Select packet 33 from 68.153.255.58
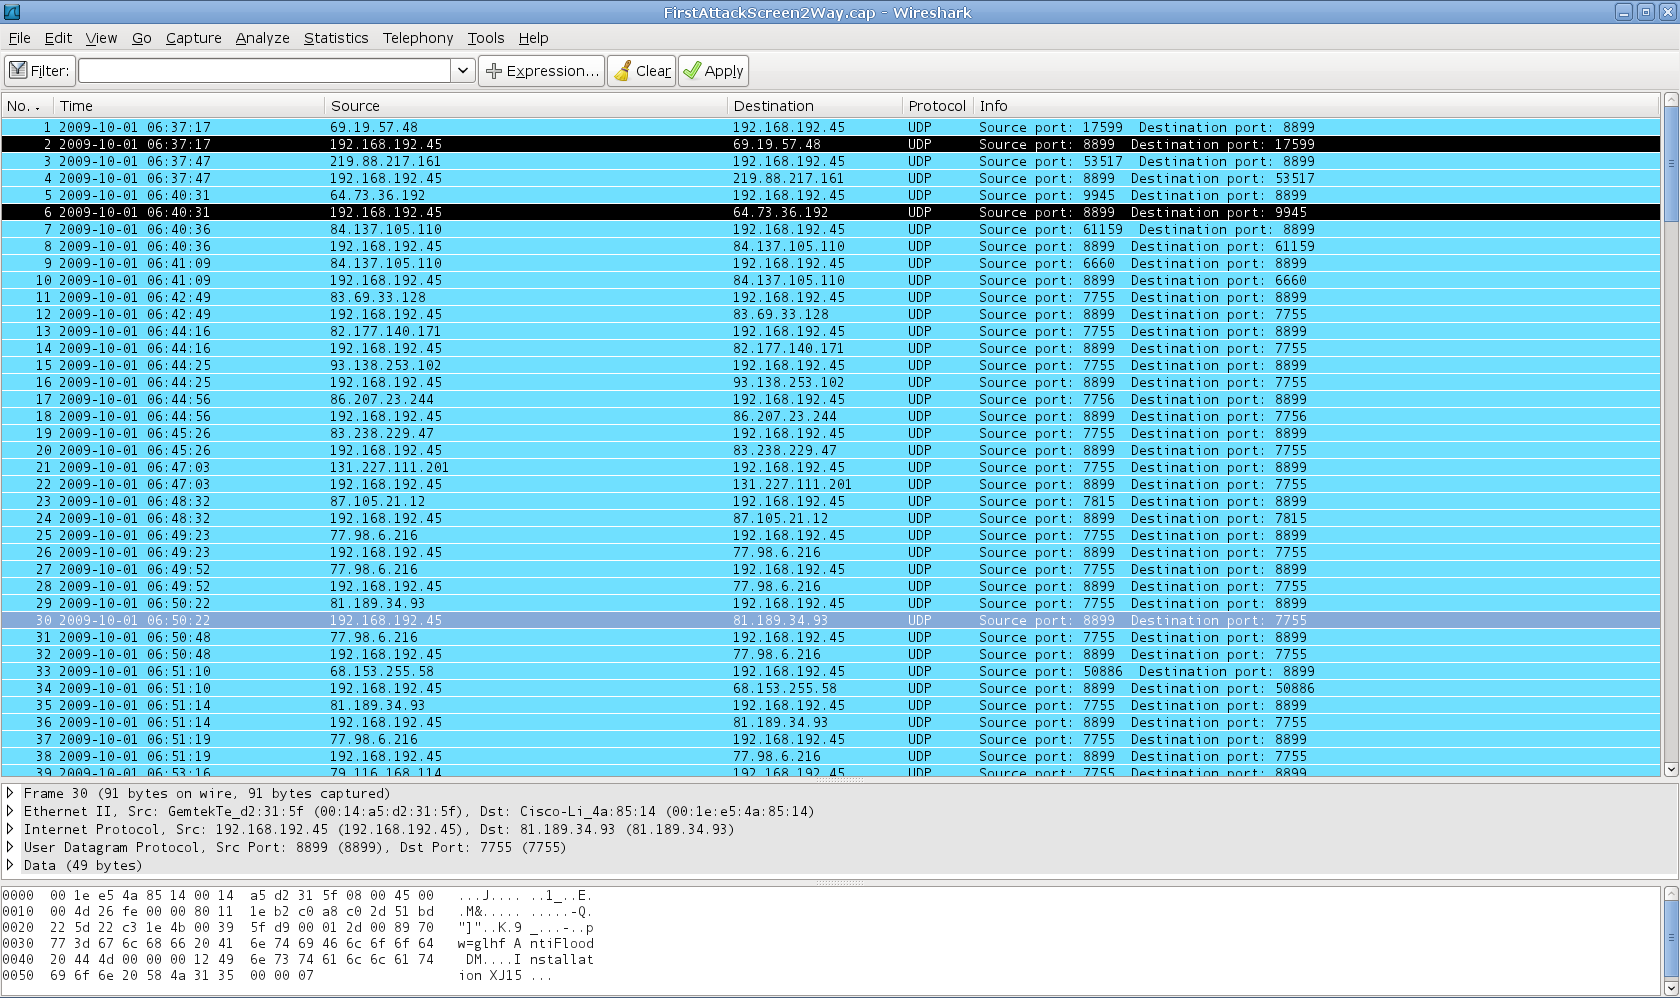This screenshot has width=1680, height=998. pyautogui.click(x=830, y=671)
